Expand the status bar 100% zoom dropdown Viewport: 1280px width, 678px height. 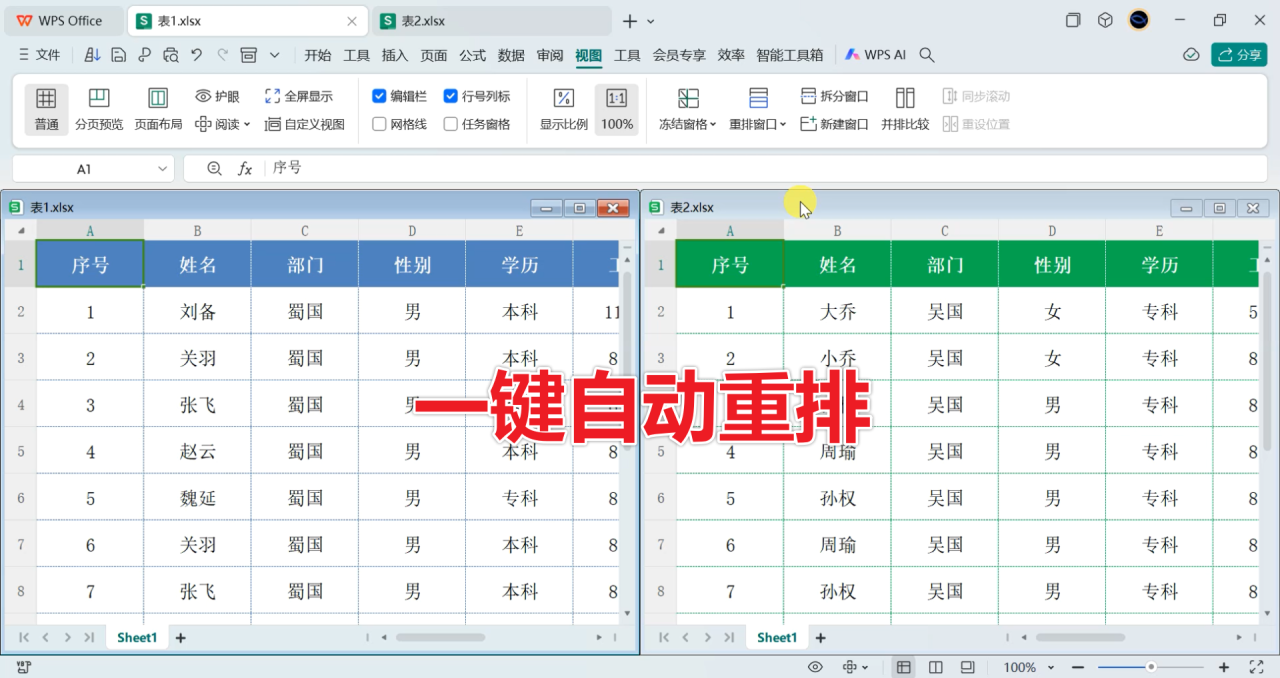(1053, 667)
